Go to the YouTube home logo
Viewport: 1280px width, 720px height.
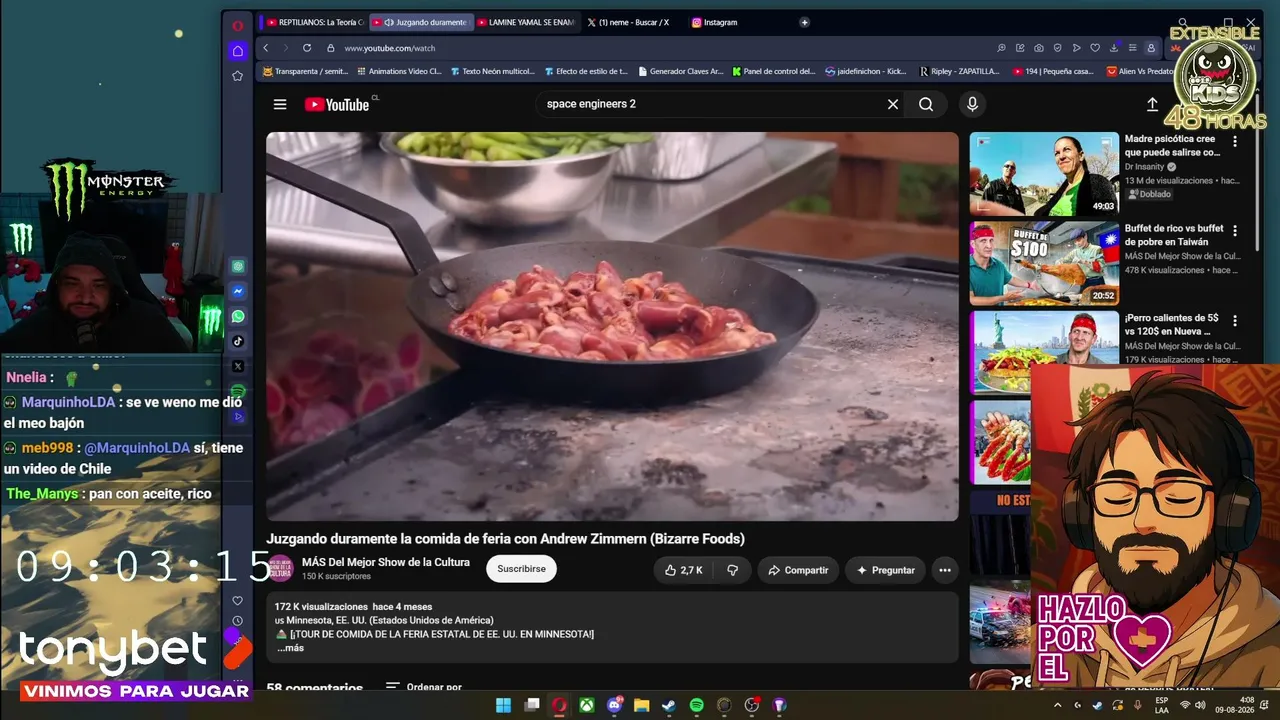click(337, 104)
